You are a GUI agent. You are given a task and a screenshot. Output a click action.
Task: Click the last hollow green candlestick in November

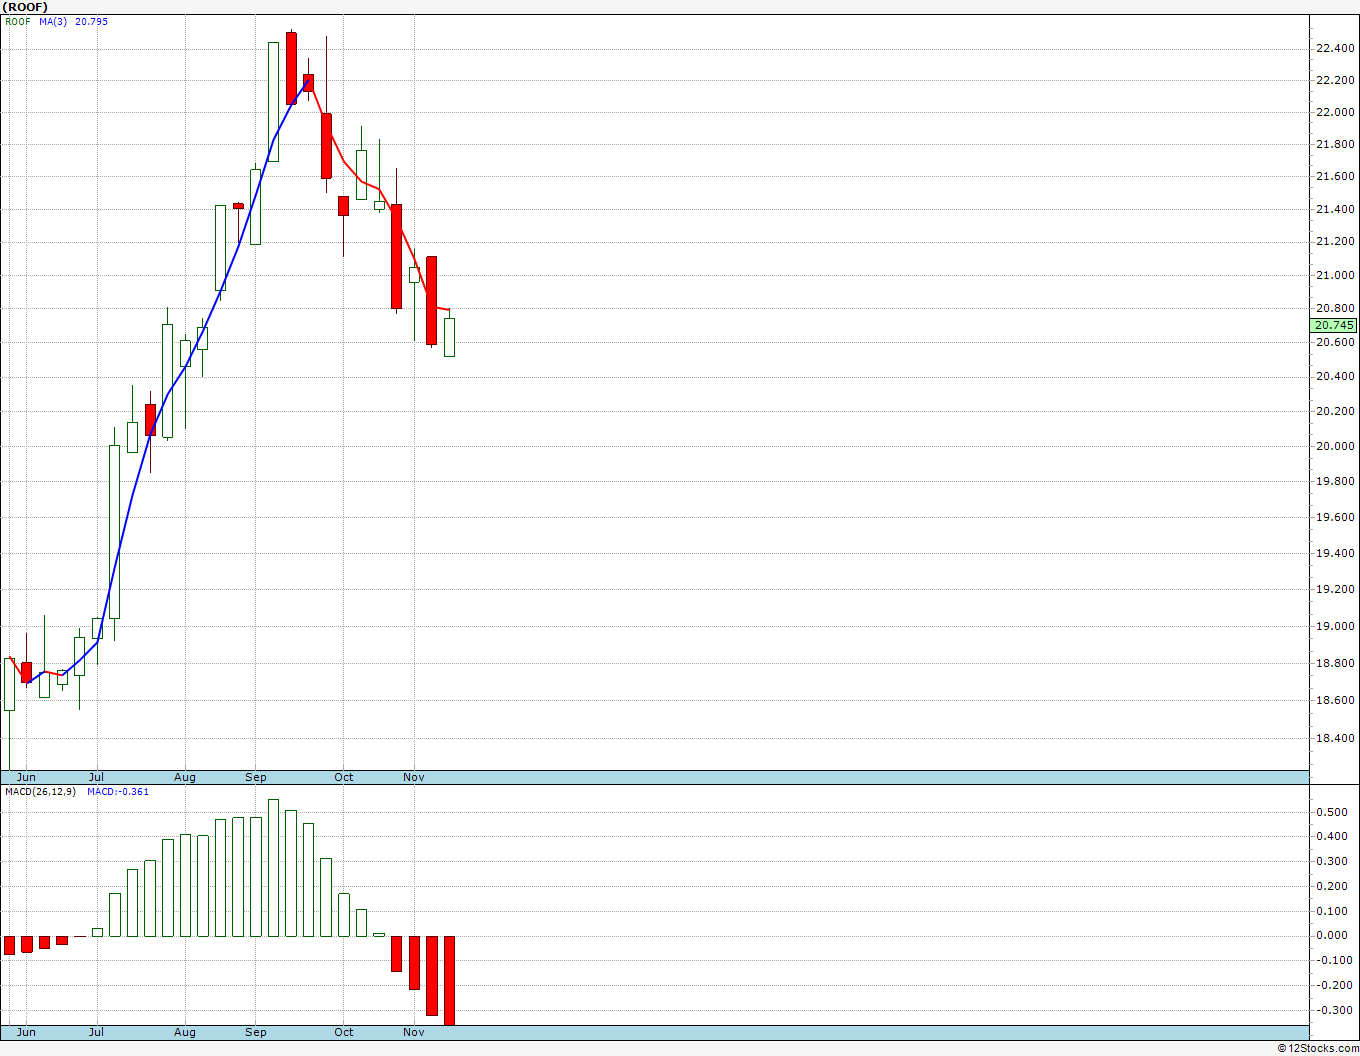pyautogui.click(x=450, y=337)
